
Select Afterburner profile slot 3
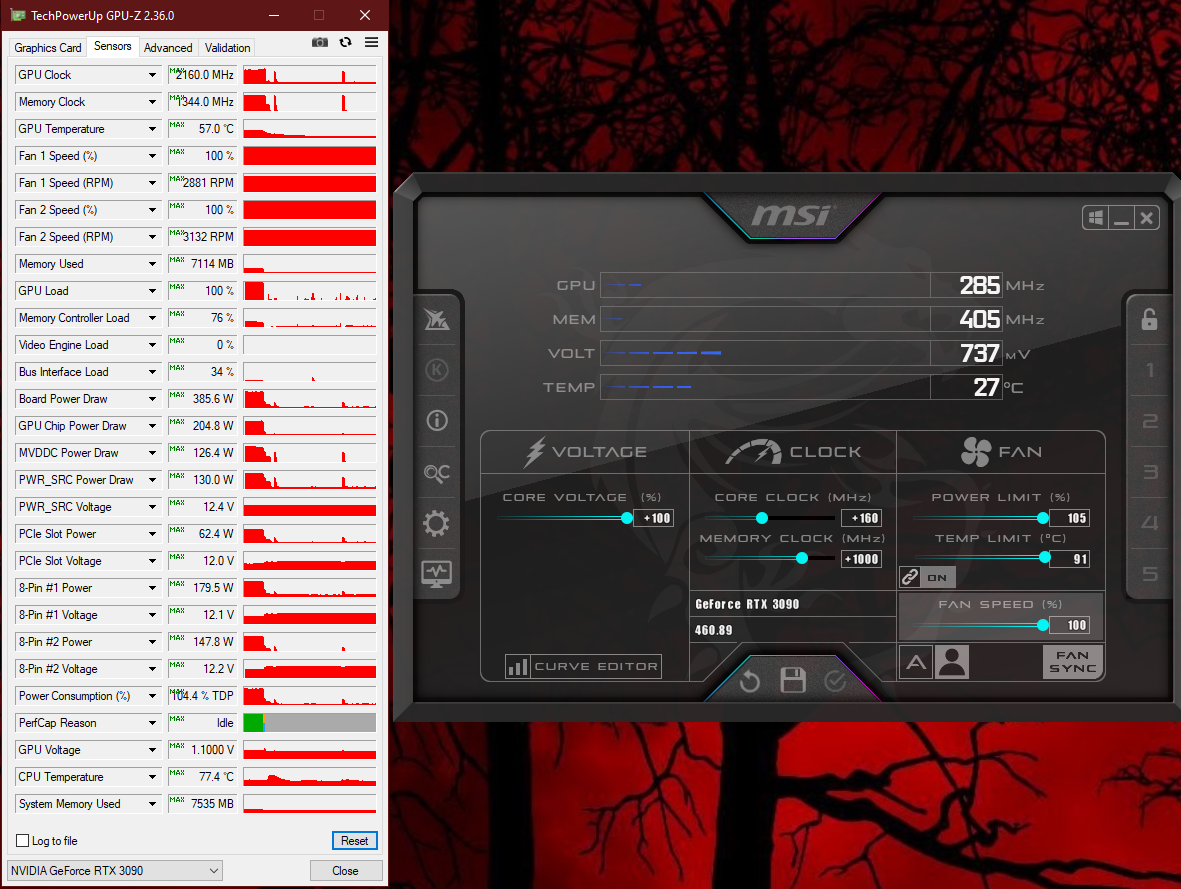(x=1149, y=472)
